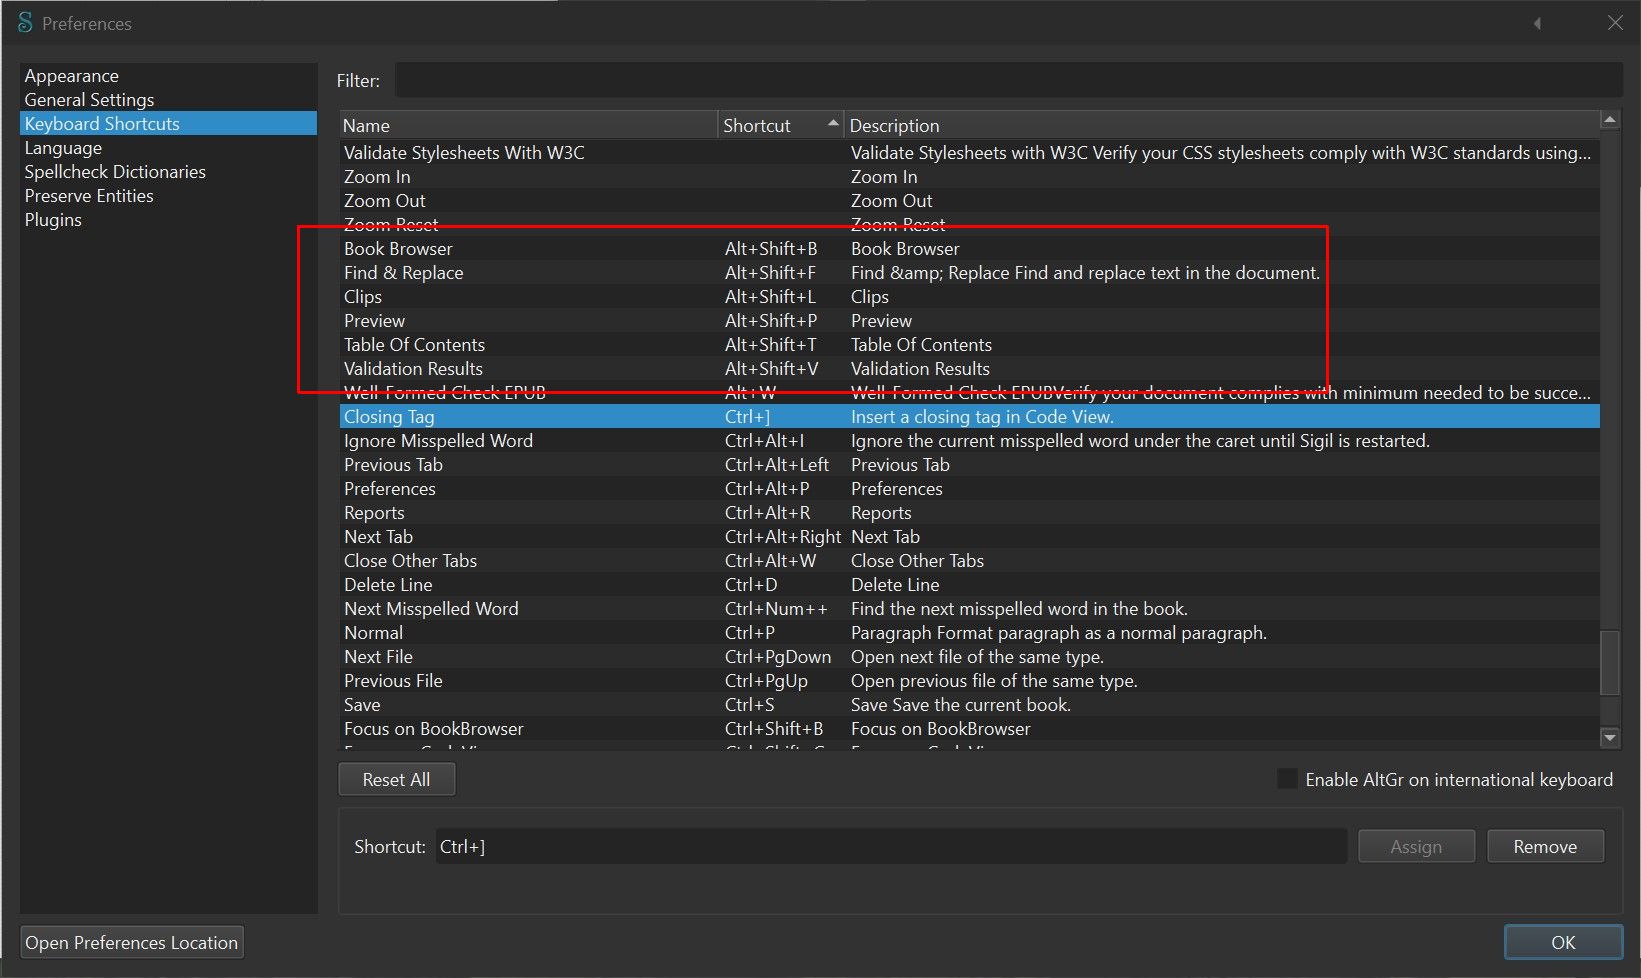Sort the table by the Name column header
The image size is (1641, 978).
click(x=528, y=126)
